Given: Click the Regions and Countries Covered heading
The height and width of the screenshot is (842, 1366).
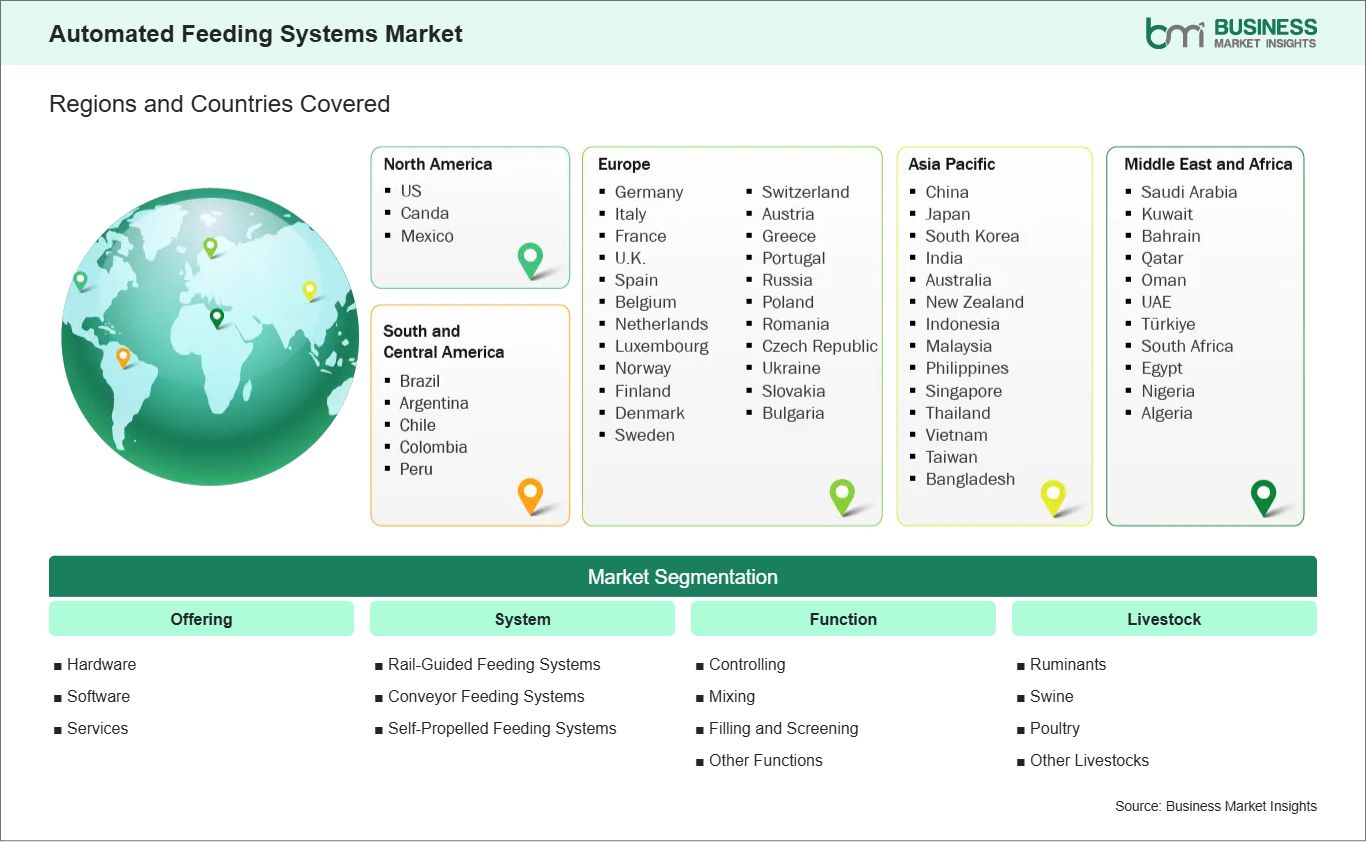Looking at the screenshot, I should [x=219, y=103].
